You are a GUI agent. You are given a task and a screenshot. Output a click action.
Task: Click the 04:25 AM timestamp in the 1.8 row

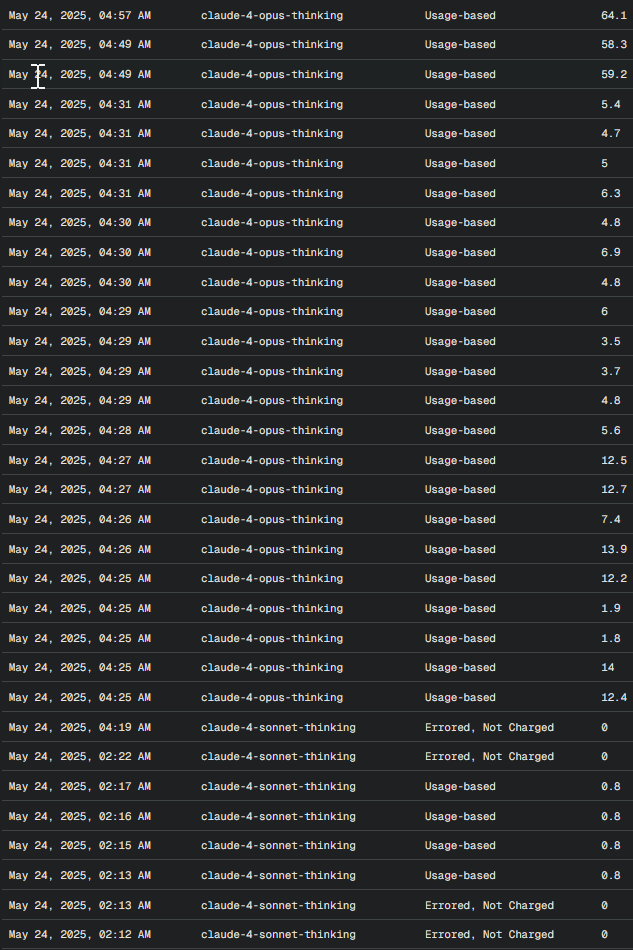point(79,638)
